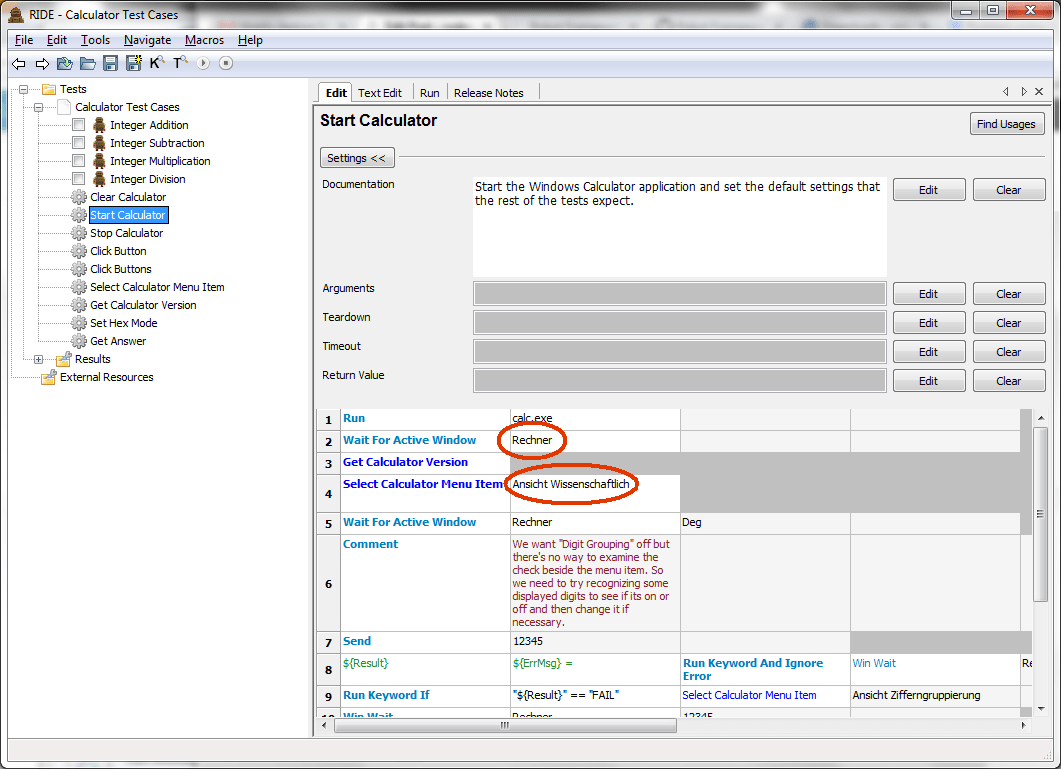The height and width of the screenshot is (769, 1061).
Task: Expand the Results tree node
Action: 39,359
